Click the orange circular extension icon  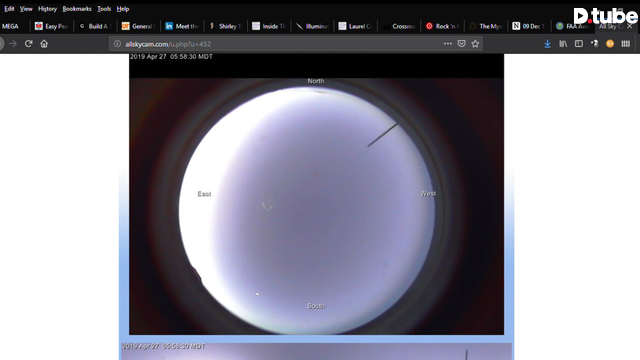(x=610, y=44)
